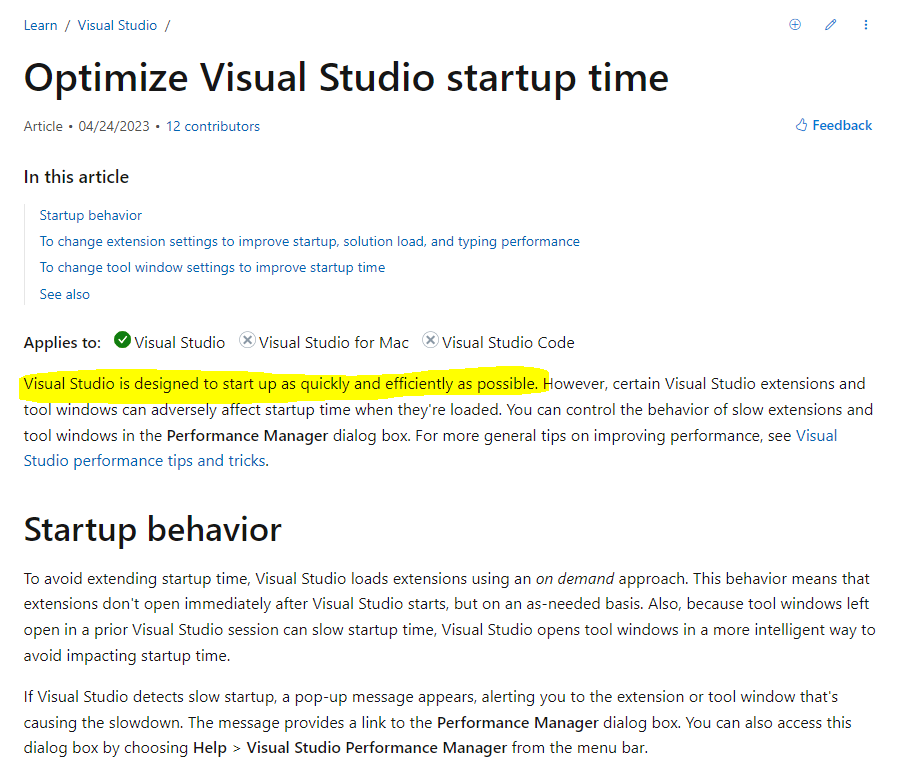Jump to the See also link
The image size is (903, 770).
pos(64,294)
